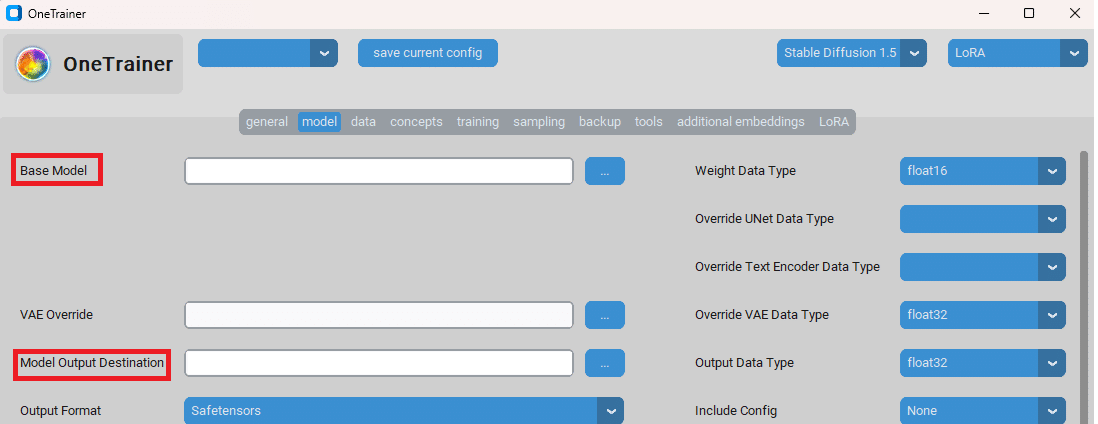This screenshot has width=1098, height=424.
Task: Open the concepts tab
Action: tap(416, 122)
